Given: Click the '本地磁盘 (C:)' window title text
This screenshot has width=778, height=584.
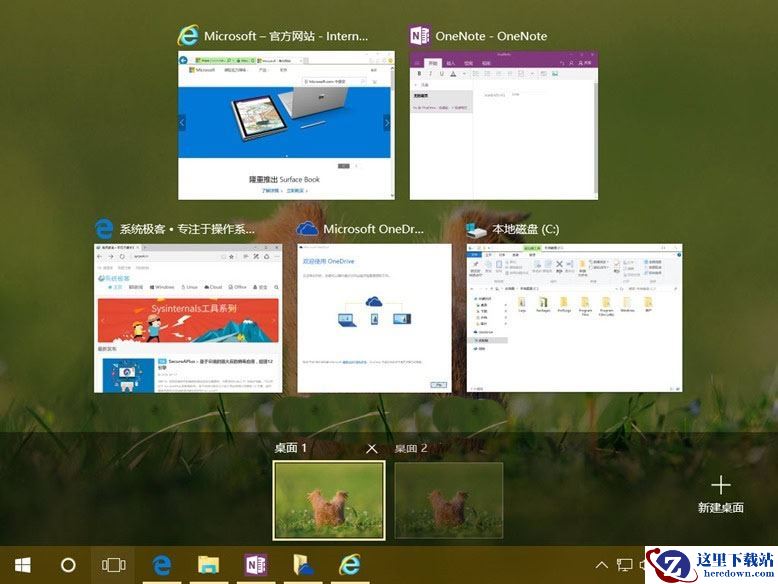Looking at the screenshot, I should click(x=525, y=229).
